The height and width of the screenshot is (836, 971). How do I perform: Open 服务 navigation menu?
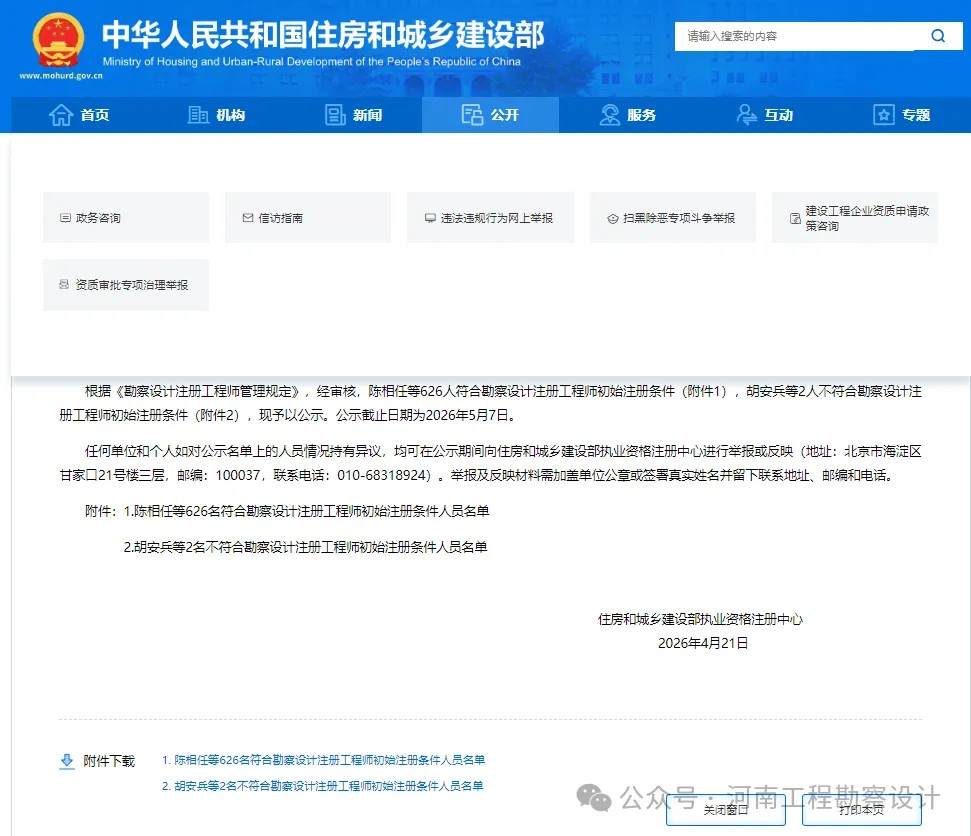(x=627, y=115)
